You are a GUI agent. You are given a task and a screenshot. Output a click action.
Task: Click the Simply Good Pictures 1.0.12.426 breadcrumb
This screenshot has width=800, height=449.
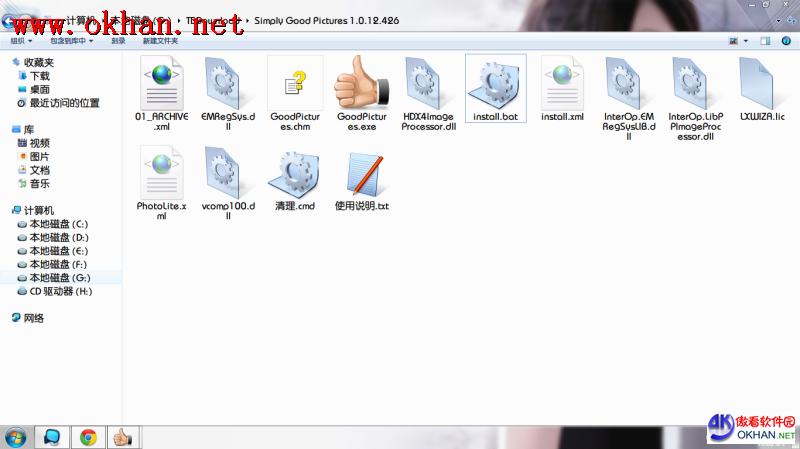[327, 20]
